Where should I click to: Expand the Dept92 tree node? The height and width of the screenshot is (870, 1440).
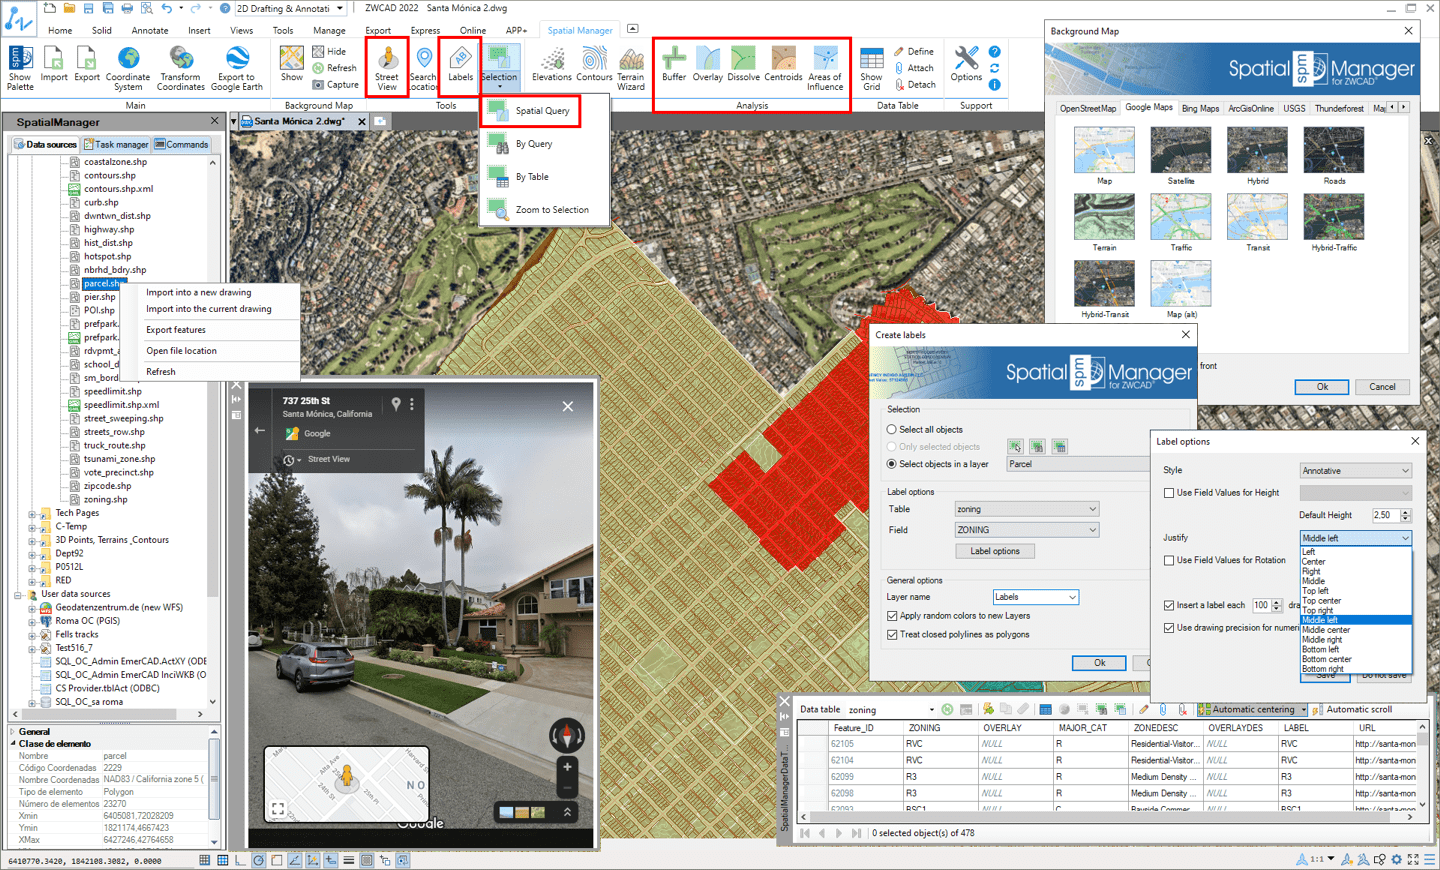(x=32, y=554)
